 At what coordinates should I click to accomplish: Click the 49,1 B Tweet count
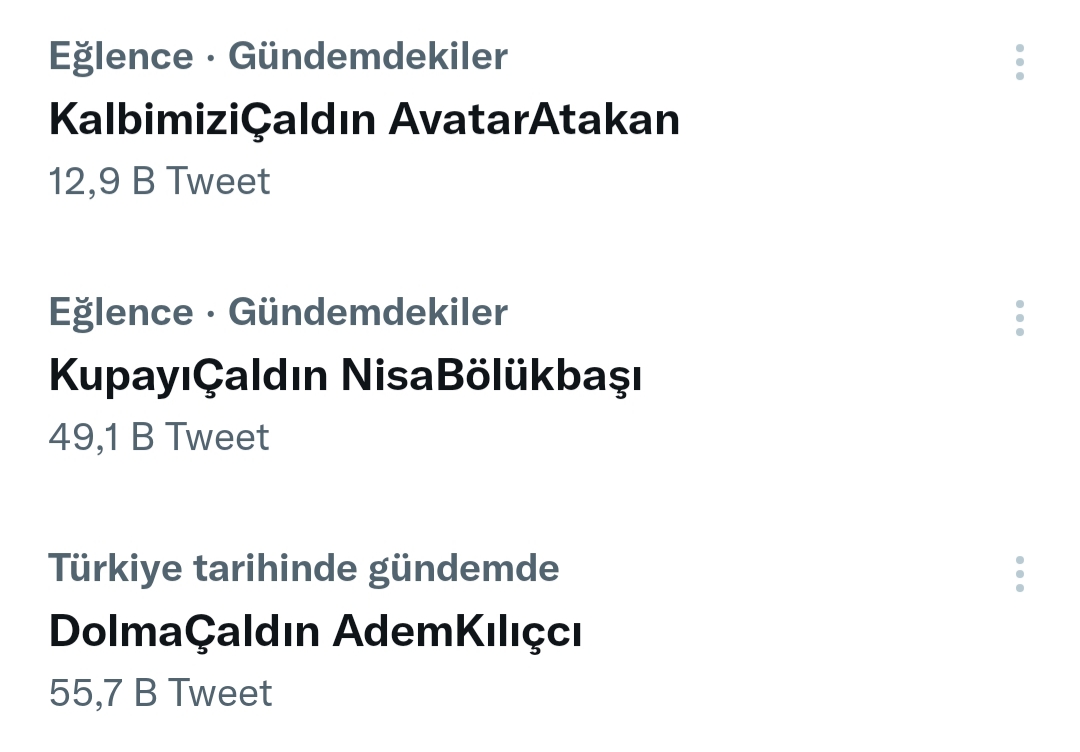pyautogui.click(x=159, y=438)
